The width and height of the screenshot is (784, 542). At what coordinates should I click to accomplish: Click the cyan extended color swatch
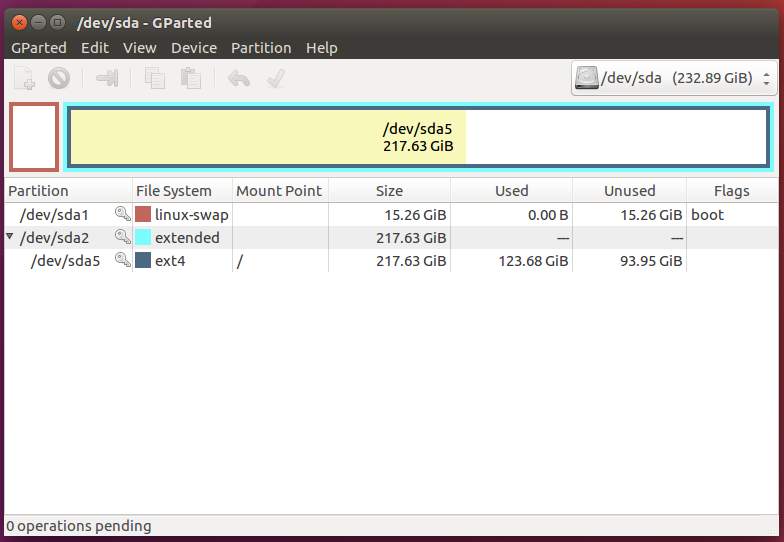tap(143, 237)
